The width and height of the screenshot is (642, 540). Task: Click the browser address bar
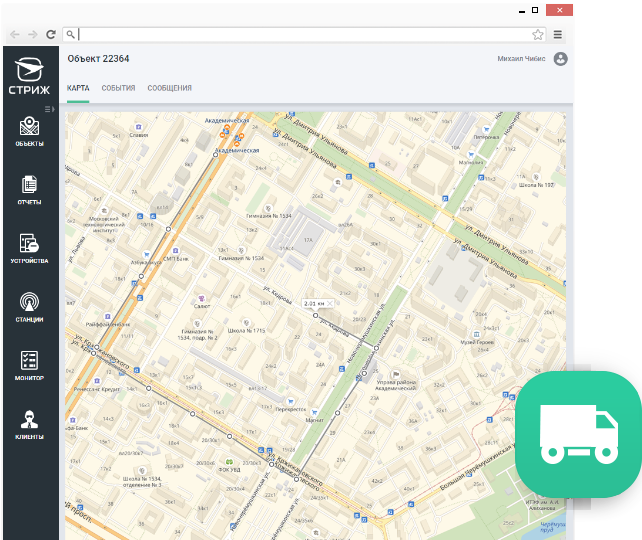click(300, 34)
